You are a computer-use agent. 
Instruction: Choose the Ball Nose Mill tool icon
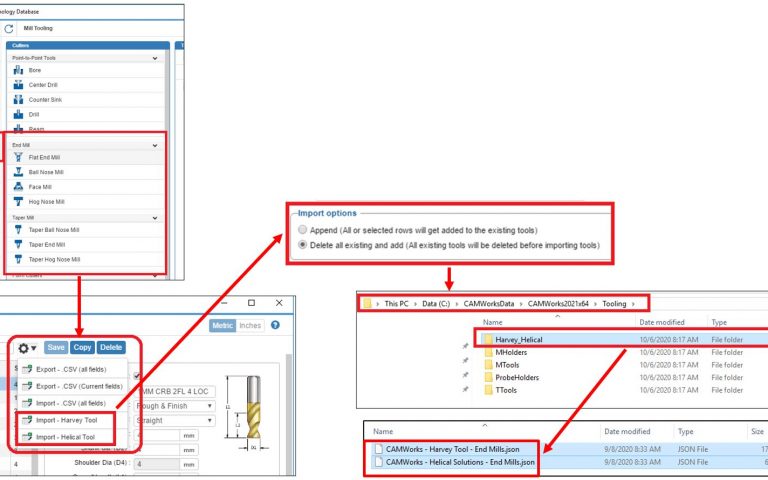click(x=20, y=172)
